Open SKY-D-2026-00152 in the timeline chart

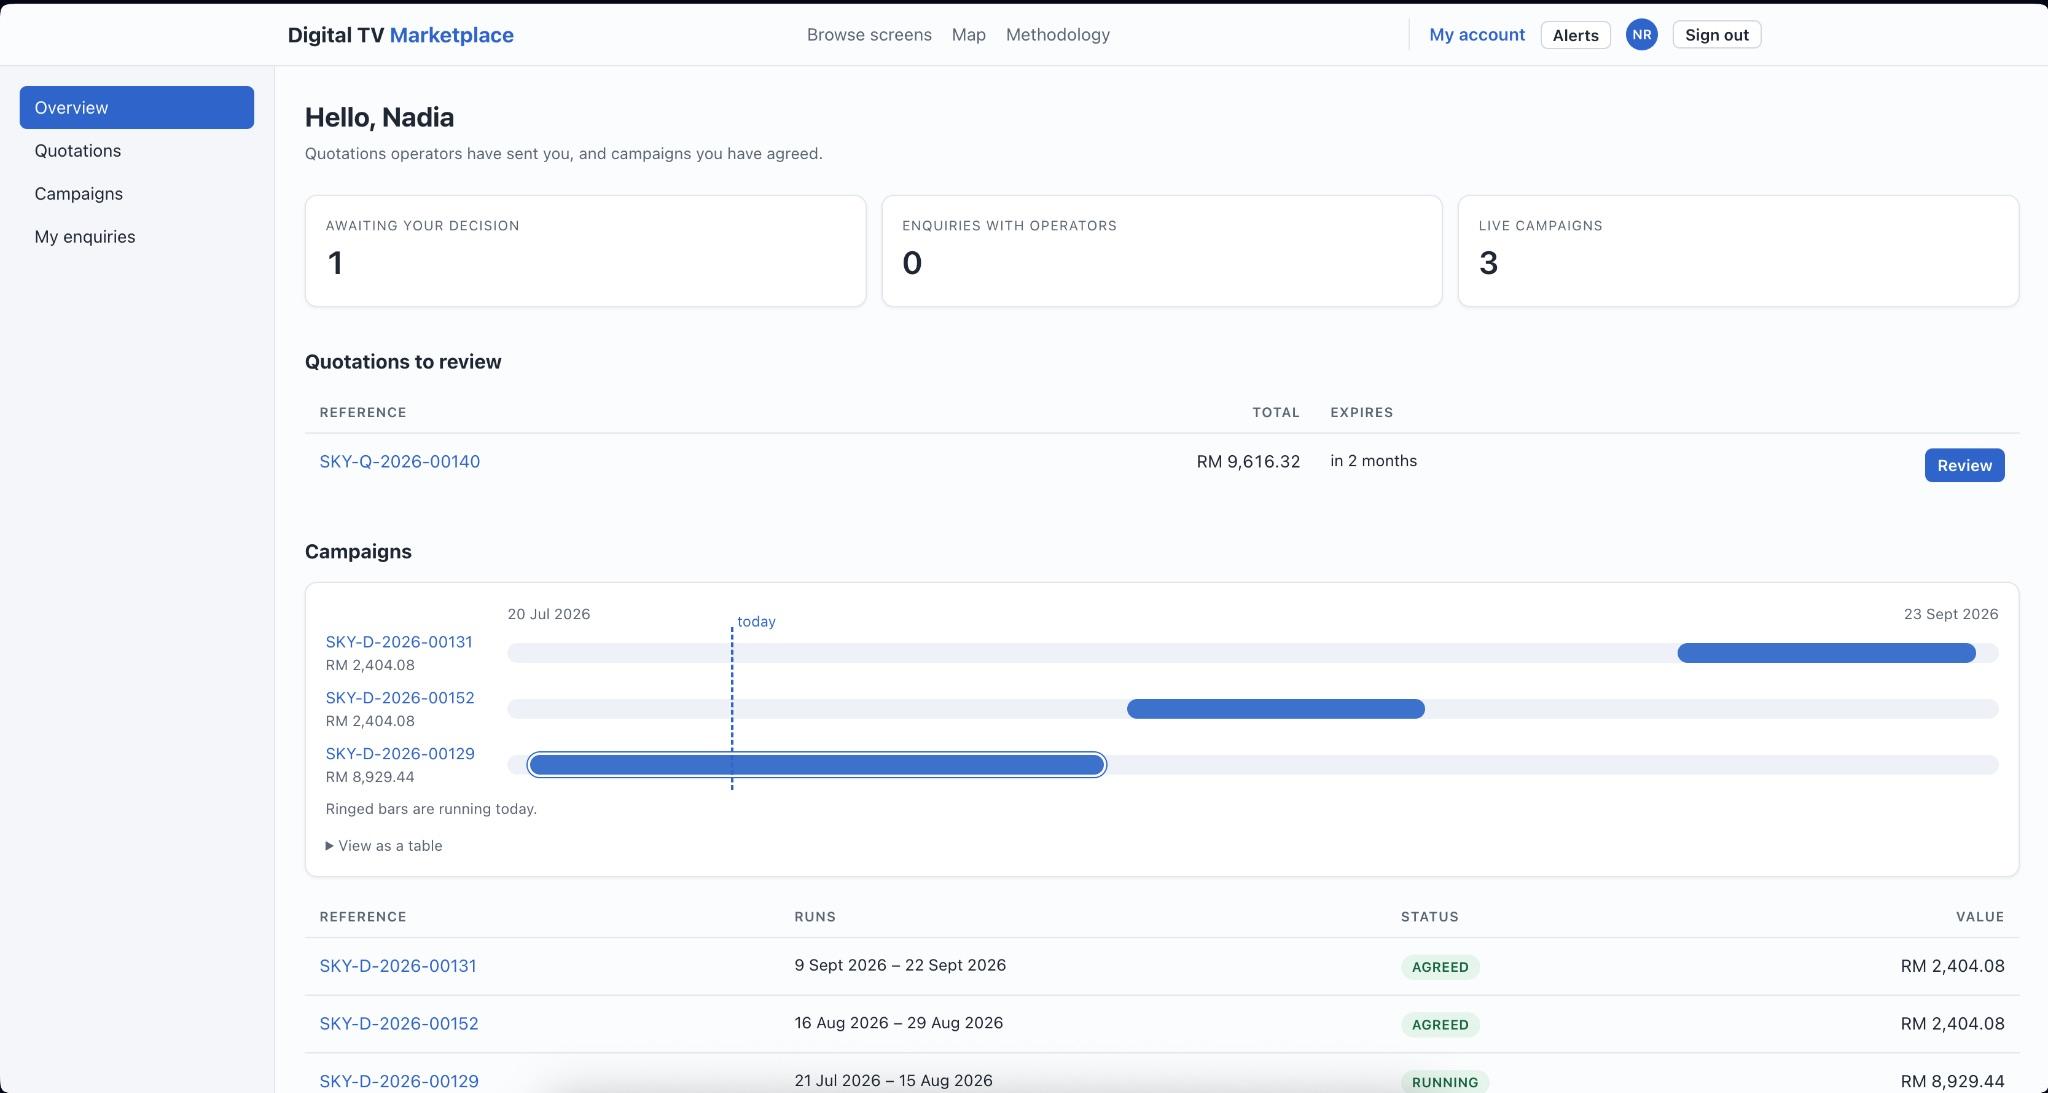tap(400, 698)
